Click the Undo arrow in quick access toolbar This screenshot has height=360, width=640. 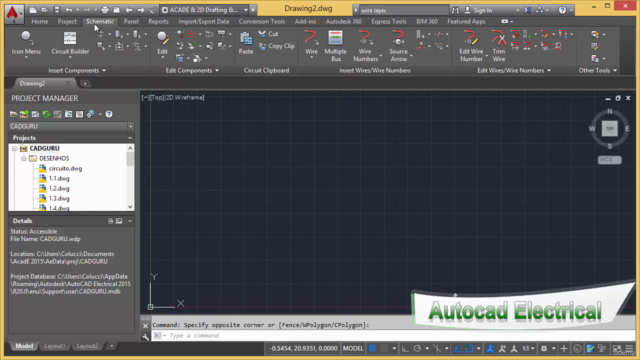coord(69,10)
